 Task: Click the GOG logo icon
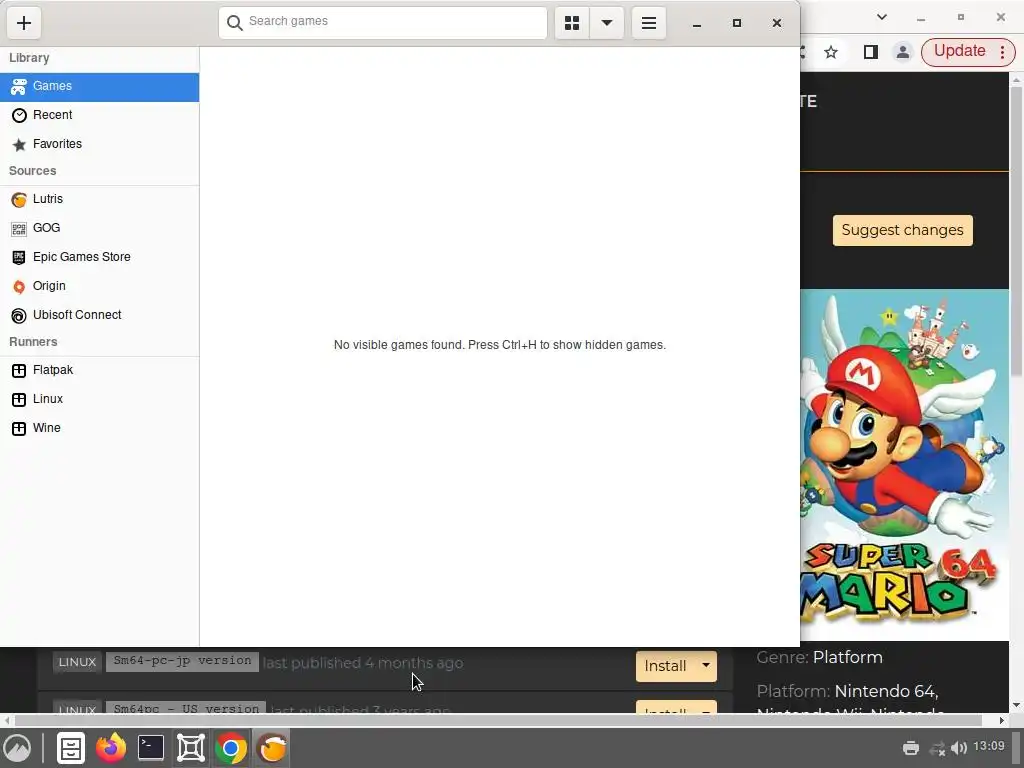coord(19,229)
